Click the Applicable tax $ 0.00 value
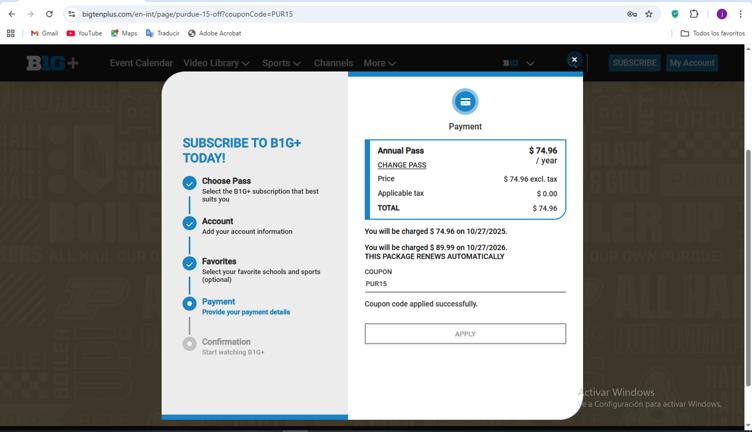 [547, 194]
